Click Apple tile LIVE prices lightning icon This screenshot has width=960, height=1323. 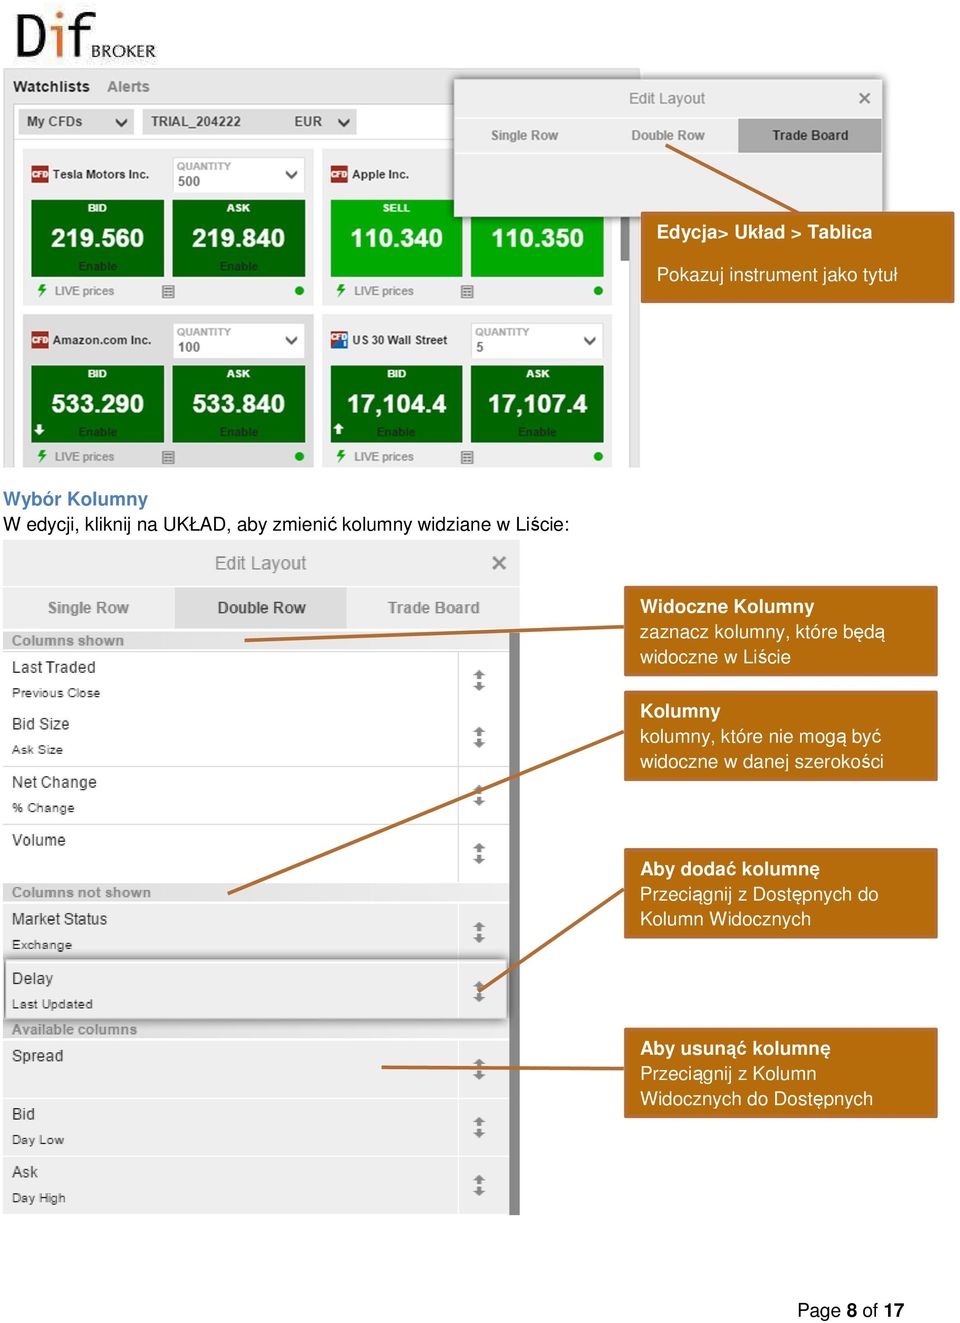[341, 291]
